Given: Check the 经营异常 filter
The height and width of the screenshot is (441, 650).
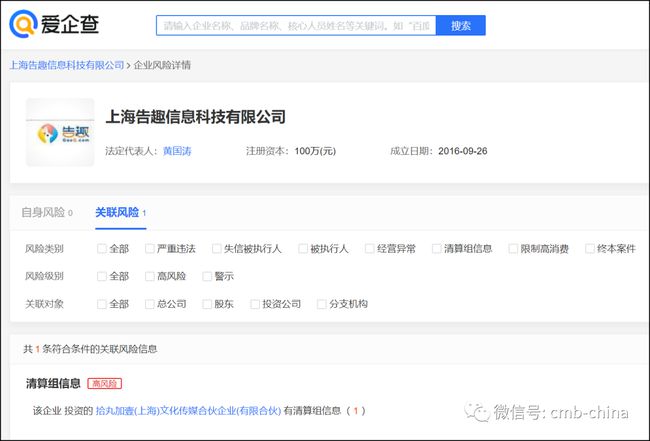Looking at the screenshot, I should click(x=369, y=249).
